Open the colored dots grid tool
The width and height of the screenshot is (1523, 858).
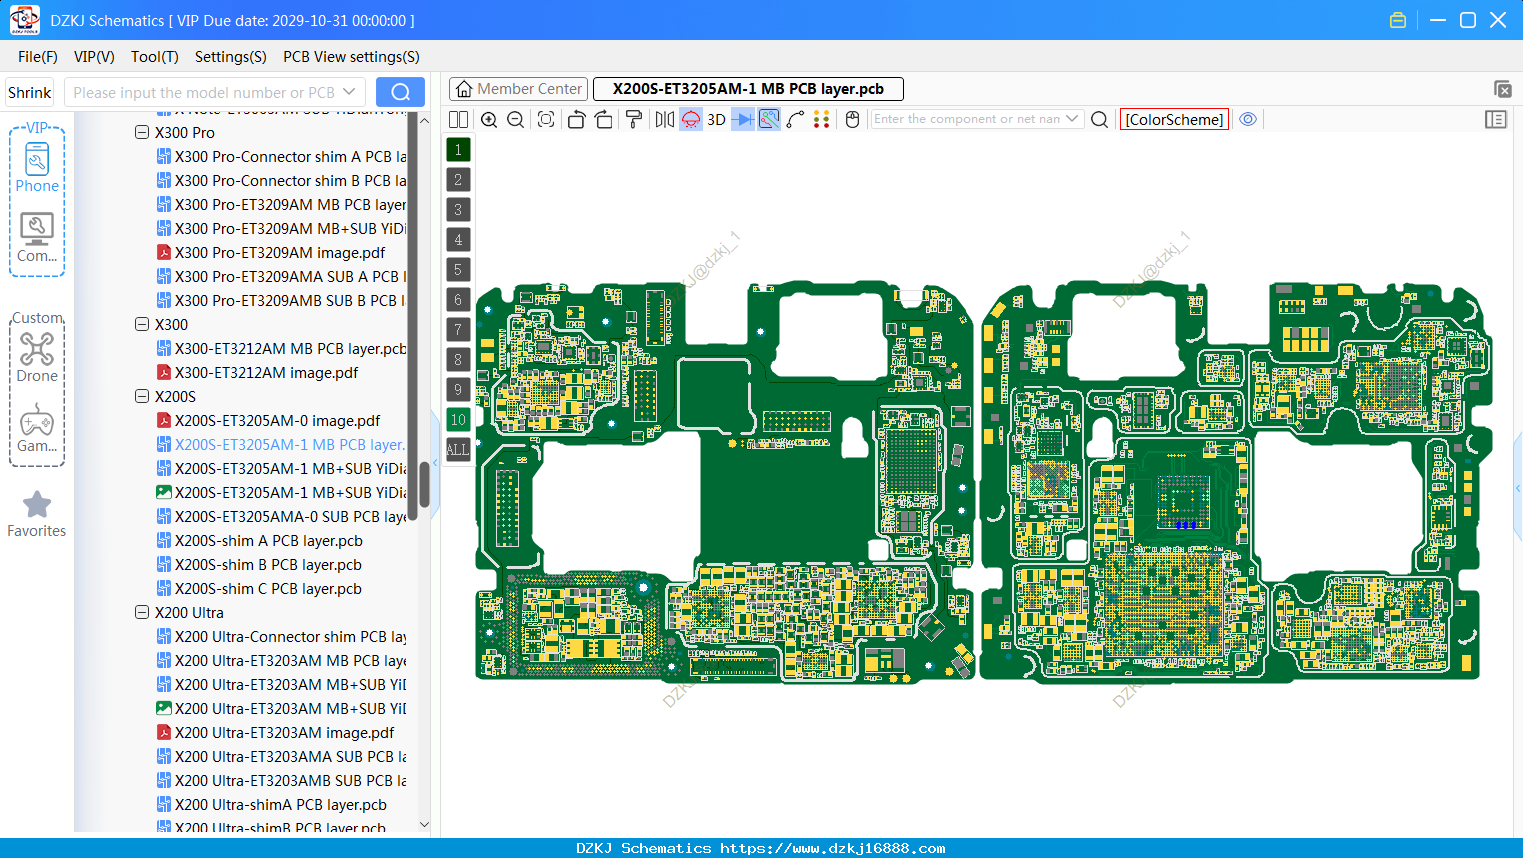822,119
